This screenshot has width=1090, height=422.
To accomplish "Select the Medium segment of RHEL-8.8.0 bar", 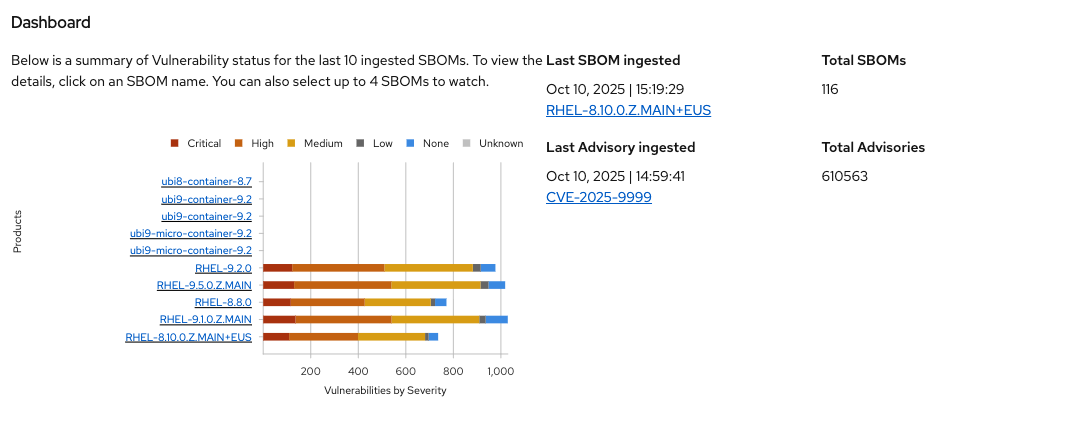I will point(397,302).
